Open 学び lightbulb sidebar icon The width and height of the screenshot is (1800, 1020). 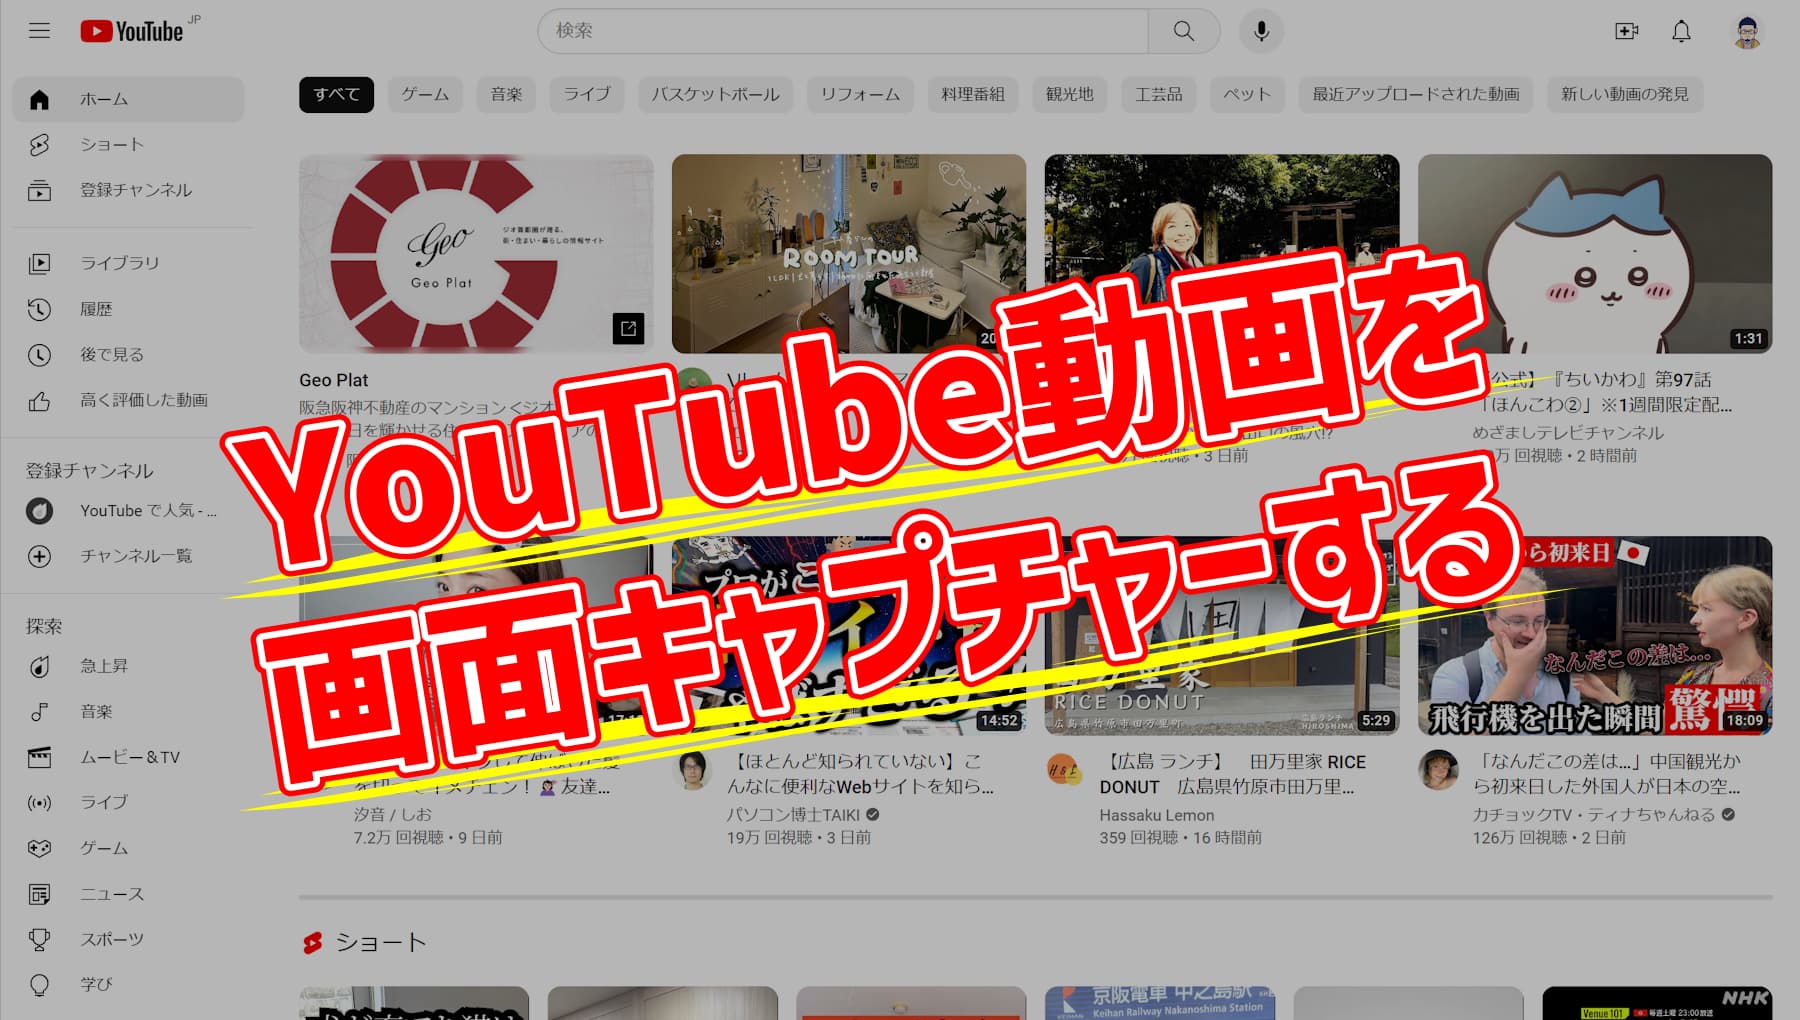pyautogui.click(x=39, y=985)
